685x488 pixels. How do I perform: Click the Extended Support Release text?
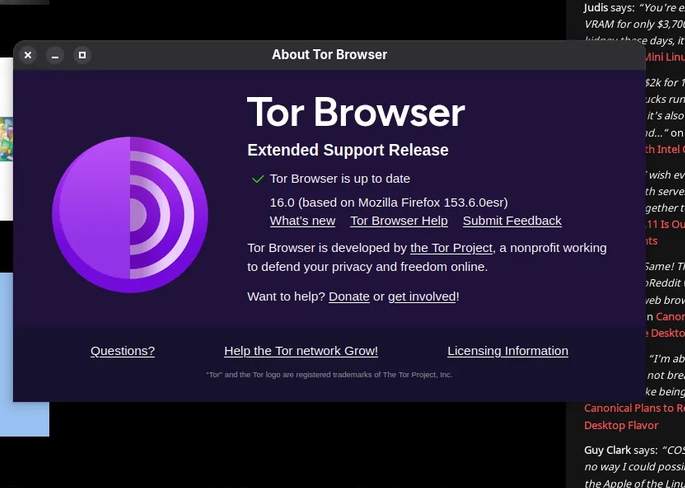[x=348, y=150]
